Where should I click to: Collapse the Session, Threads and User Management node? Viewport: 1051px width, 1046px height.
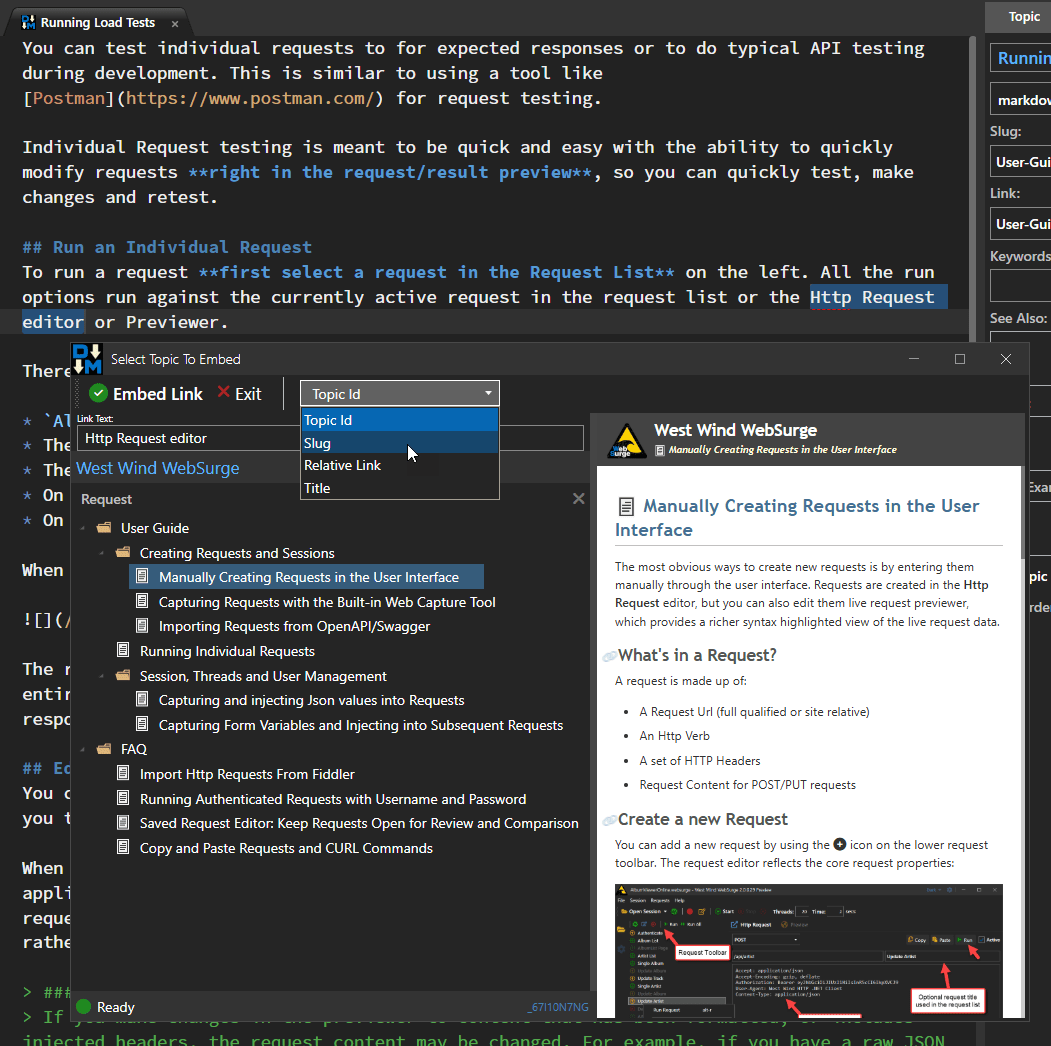point(102,676)
